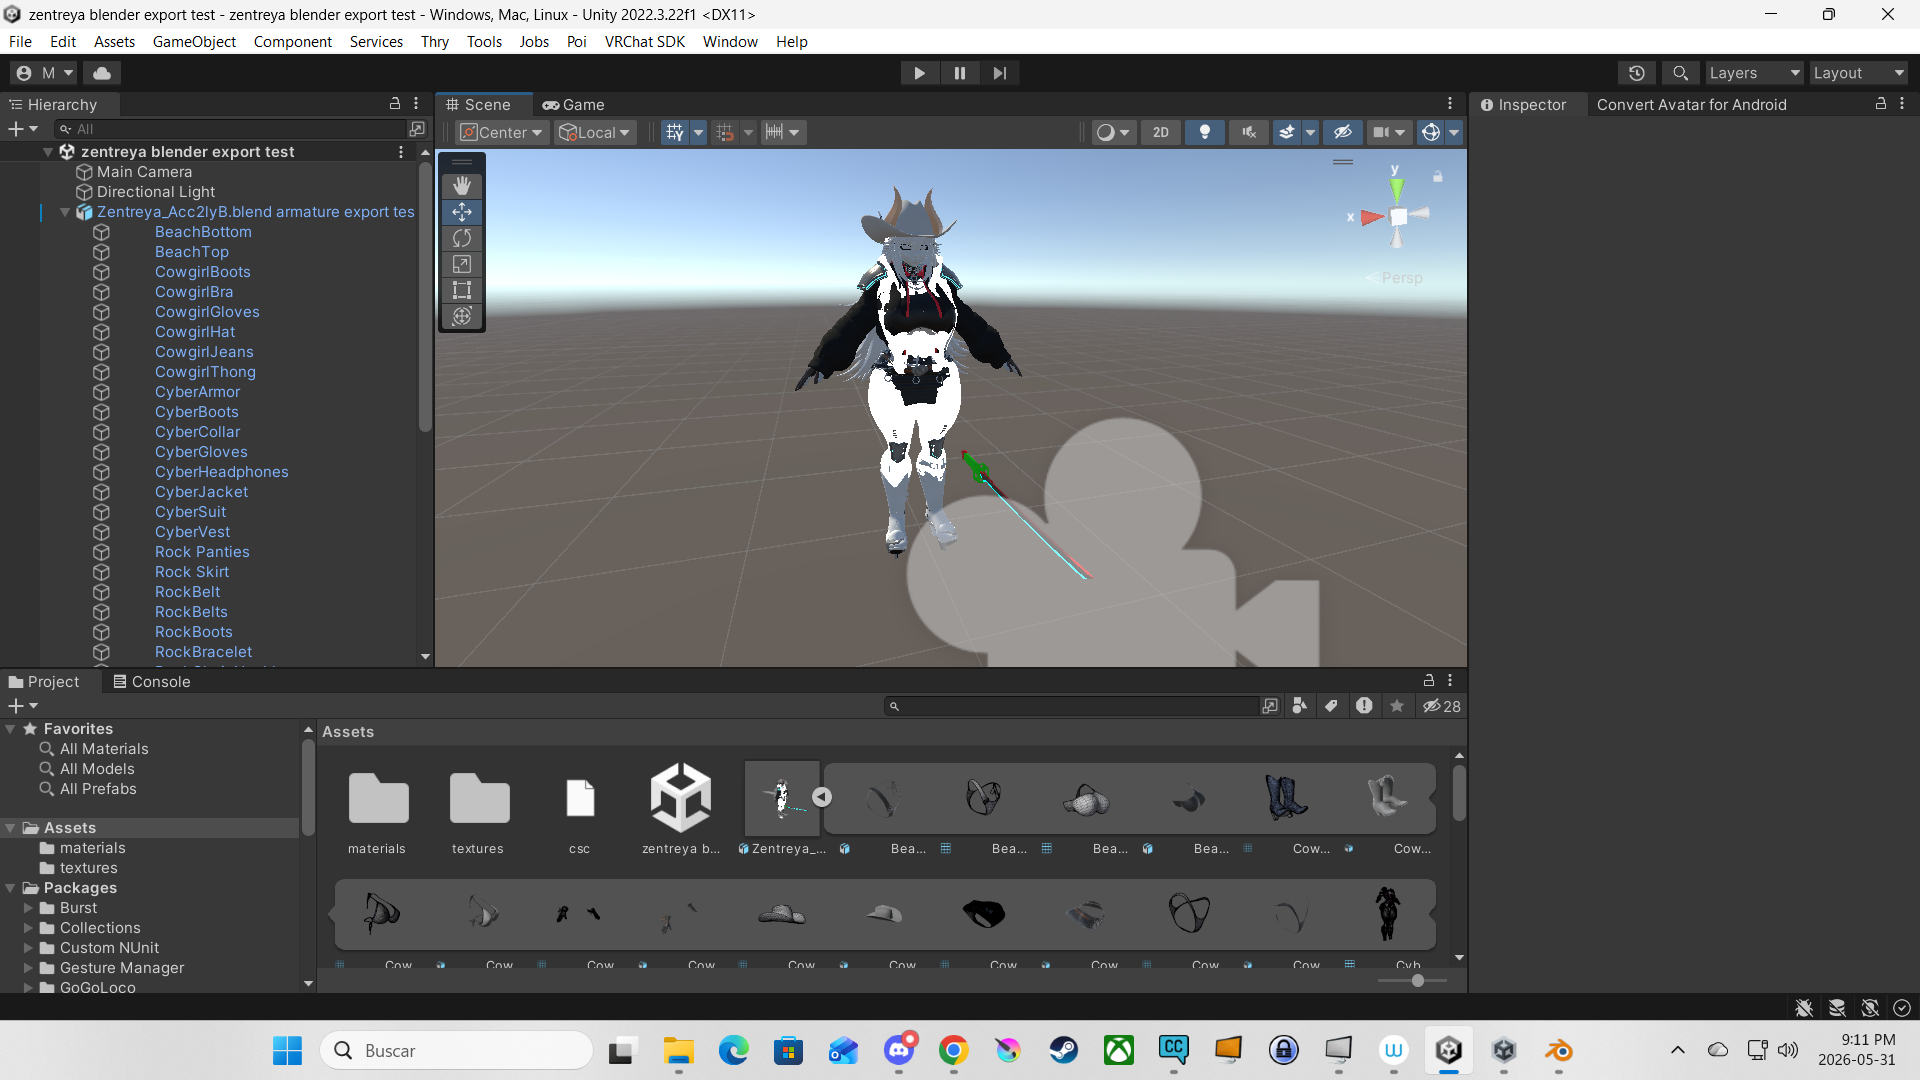The height and width of the screenshot is (1080, 1920).
Task: Open Steam from the Windows taskbar
Action: point(1064,1050)
